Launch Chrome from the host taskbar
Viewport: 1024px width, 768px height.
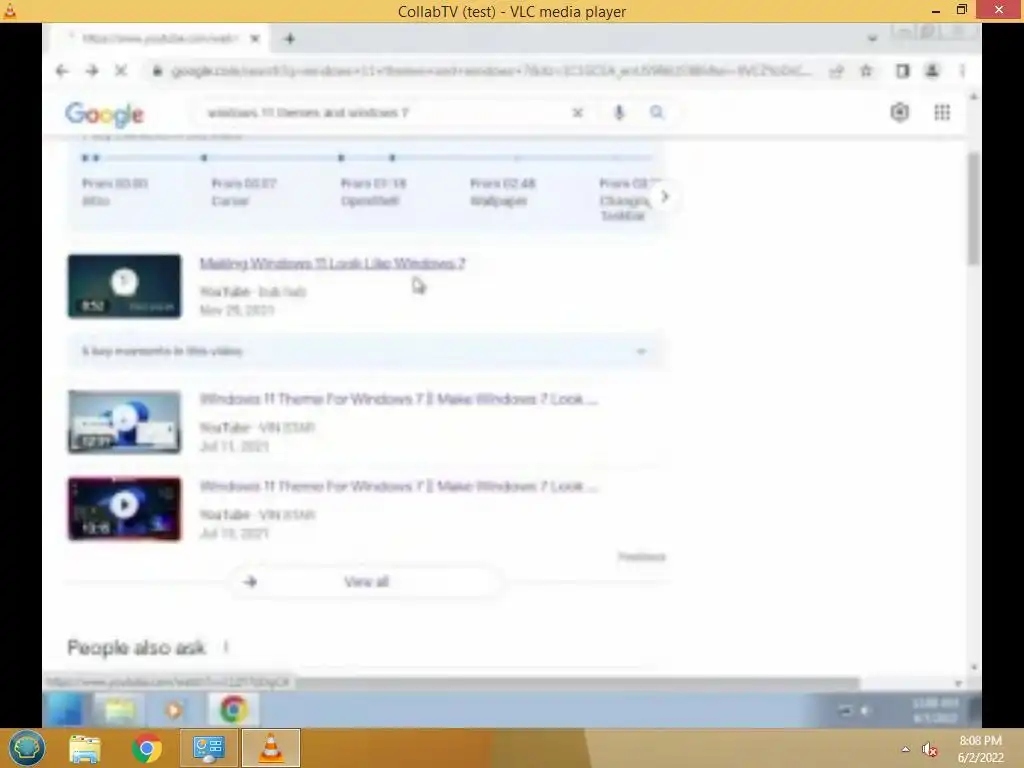pyautogui.click(x=147, y=748)
